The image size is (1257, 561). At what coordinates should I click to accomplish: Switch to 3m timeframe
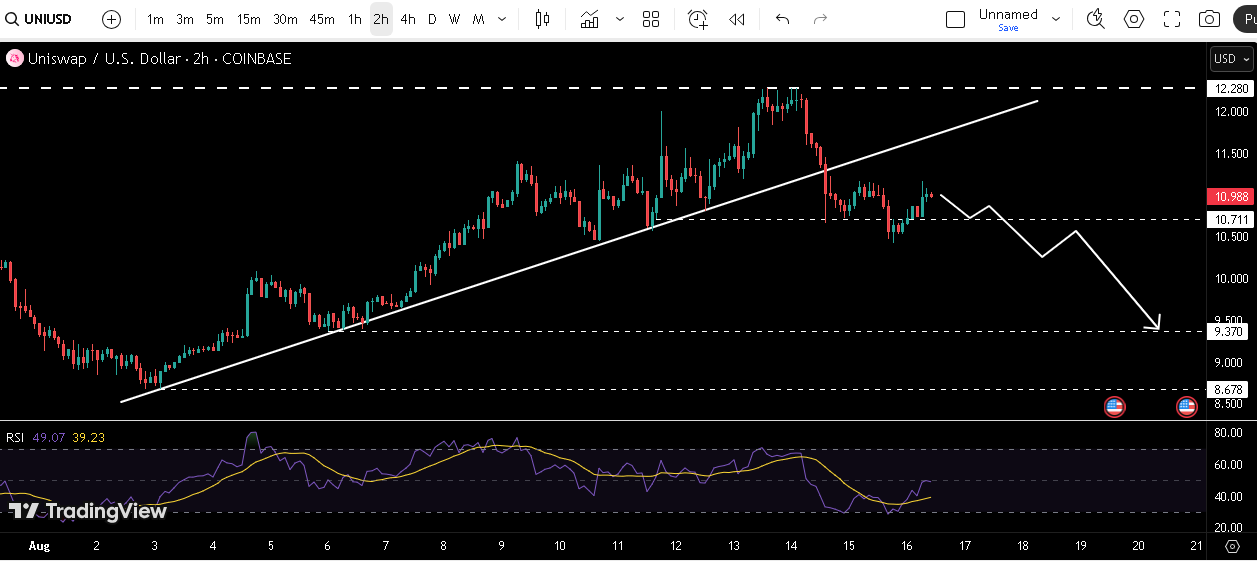185,19
